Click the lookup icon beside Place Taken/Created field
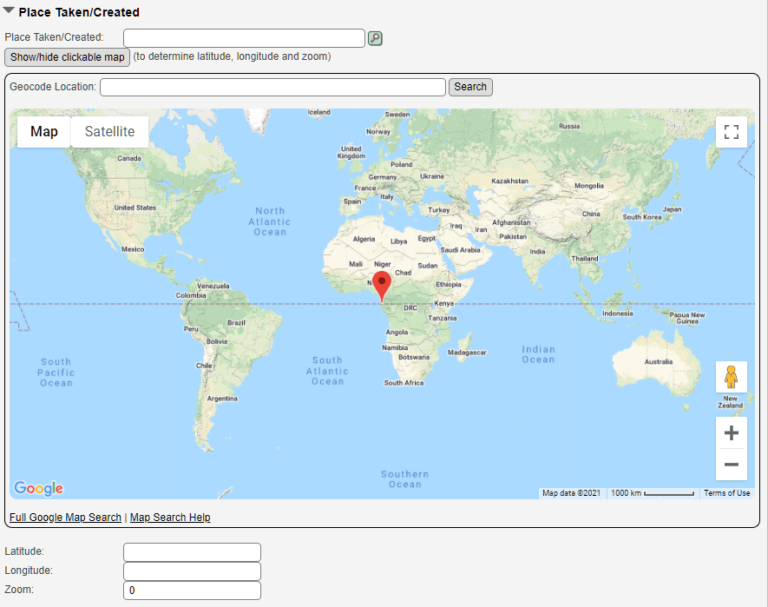This screenshot has width=768, height=607. pyautogui.click(x=375, y=38)
